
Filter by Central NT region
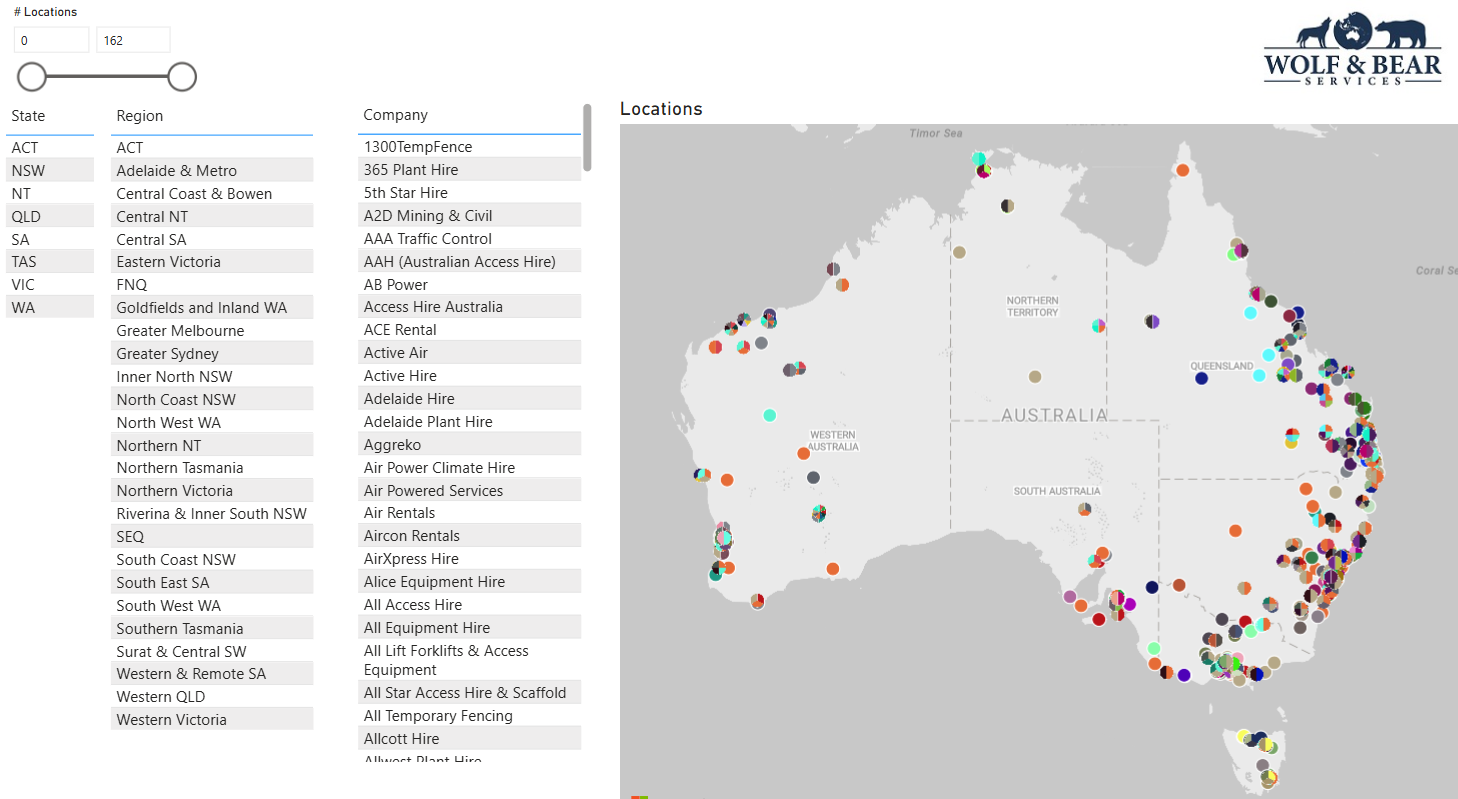pyautogui.click(x=212, y=217)
